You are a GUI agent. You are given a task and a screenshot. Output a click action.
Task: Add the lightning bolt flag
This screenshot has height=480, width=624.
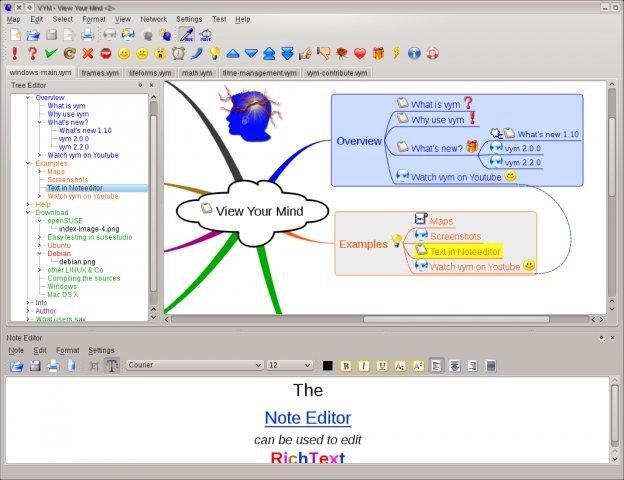pyautogui.click(x=396, y=53)
